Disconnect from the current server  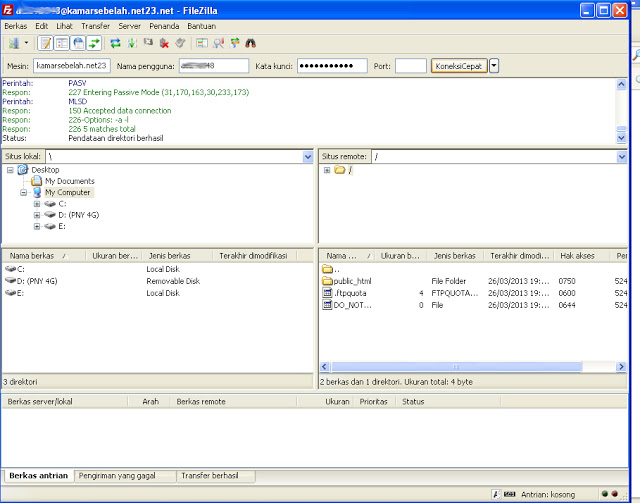tap(164, 43)
